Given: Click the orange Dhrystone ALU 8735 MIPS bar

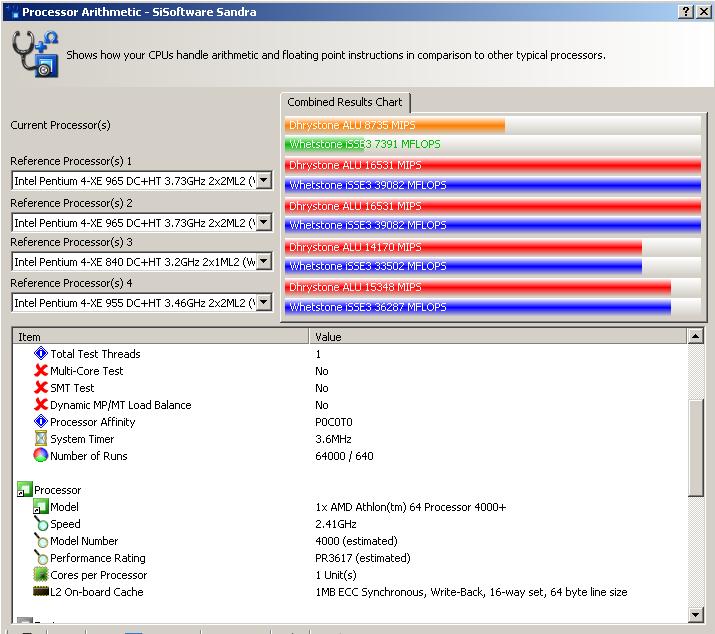Looking at the screenshot, I should click(395, 125).
